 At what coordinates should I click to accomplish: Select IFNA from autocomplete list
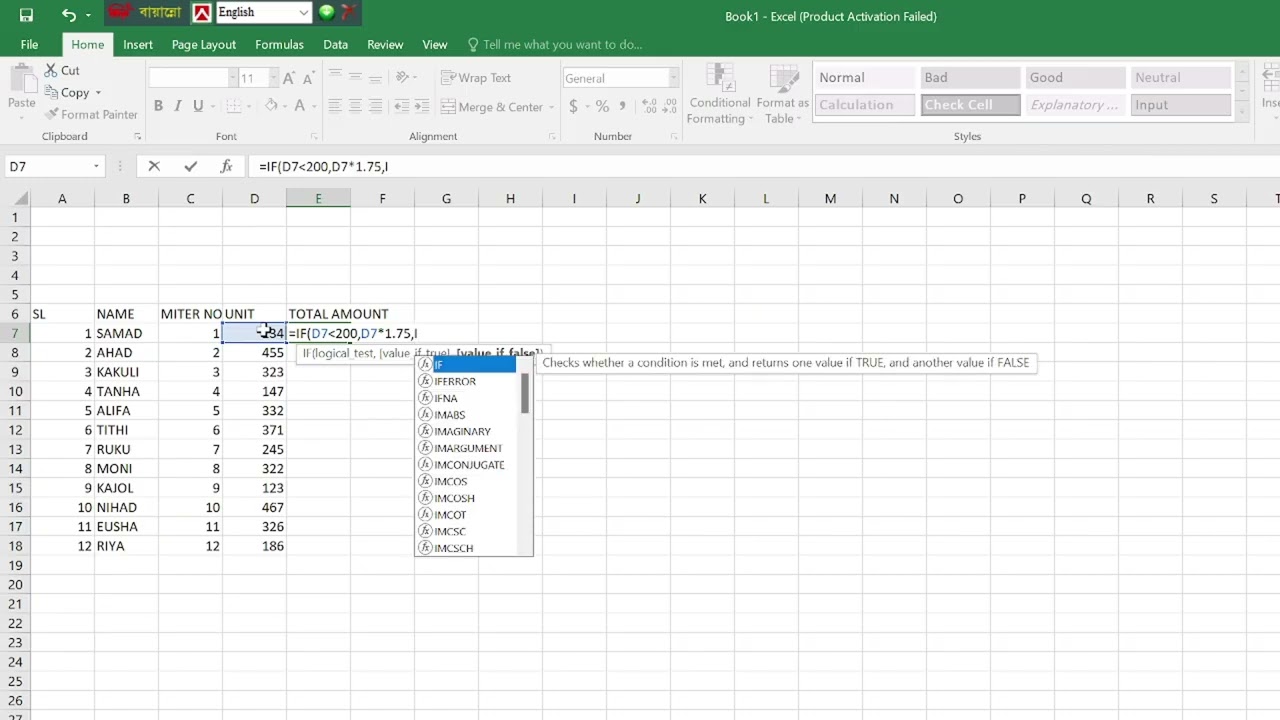467,398
